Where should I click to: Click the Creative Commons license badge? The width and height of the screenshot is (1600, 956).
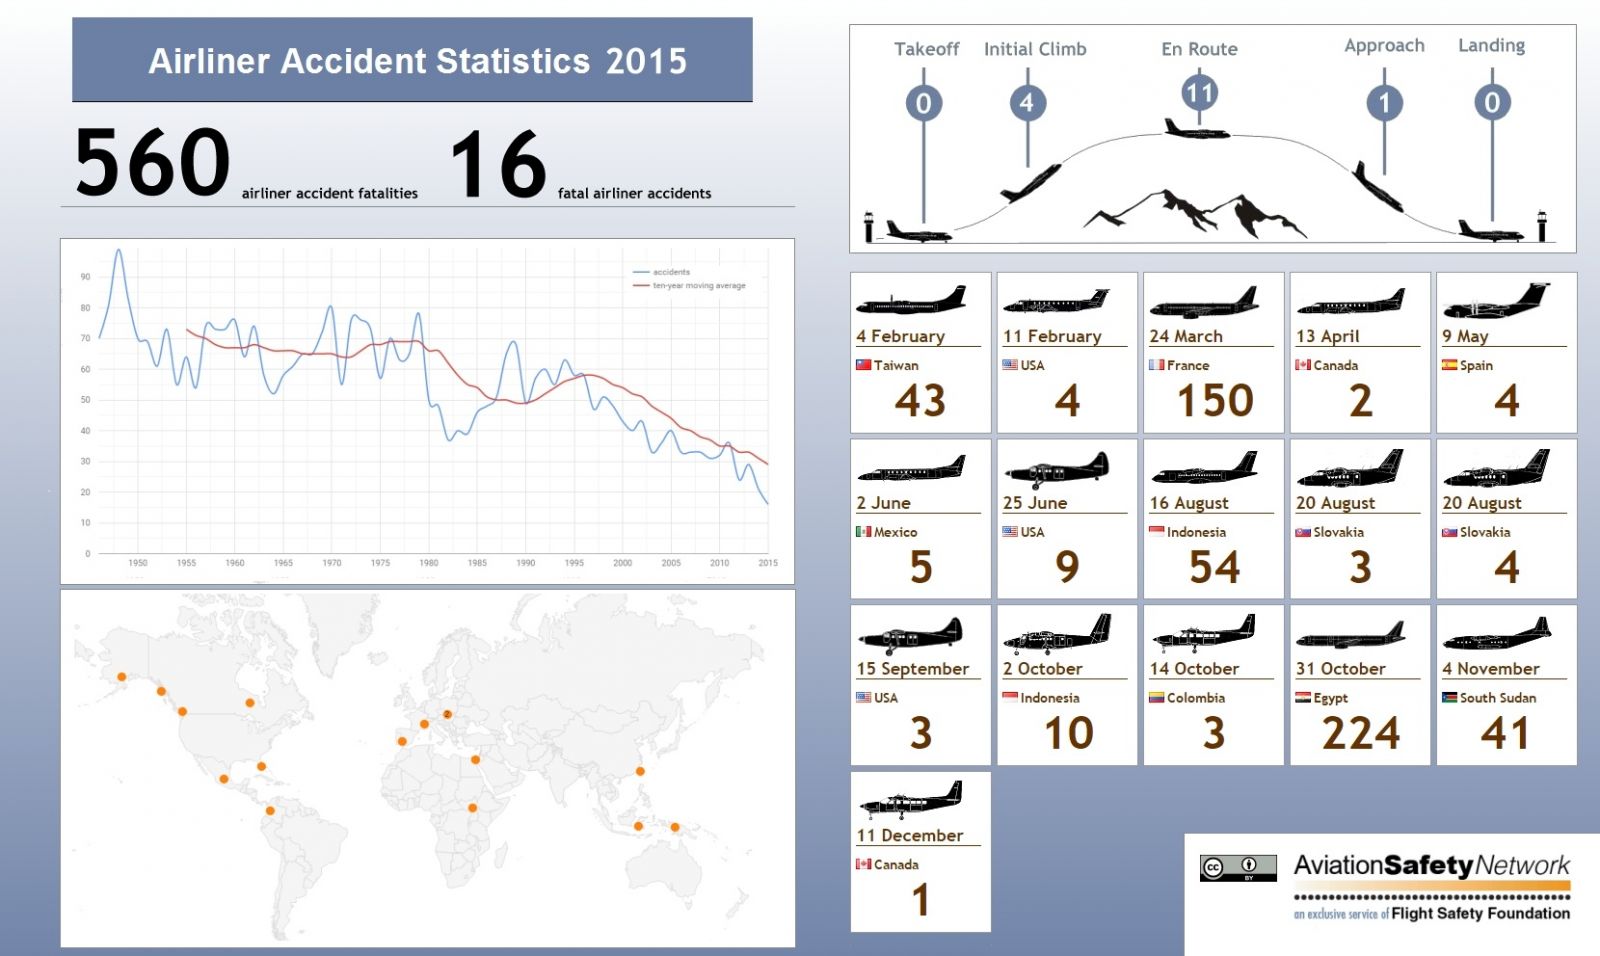[1238, 868]
